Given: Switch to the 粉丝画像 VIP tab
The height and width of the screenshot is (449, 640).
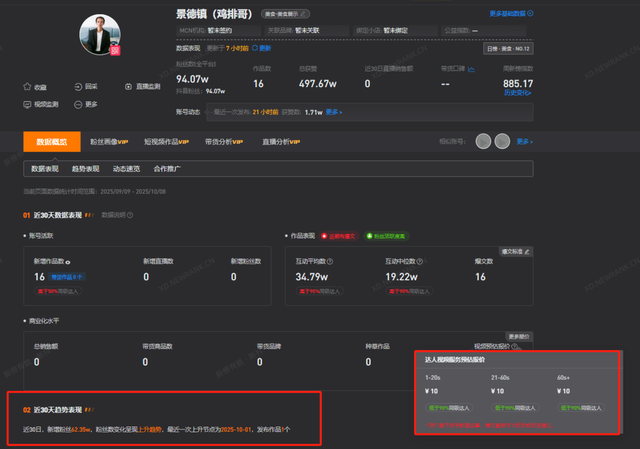Looking at the screenshot, I should click(x=109, y=142).
